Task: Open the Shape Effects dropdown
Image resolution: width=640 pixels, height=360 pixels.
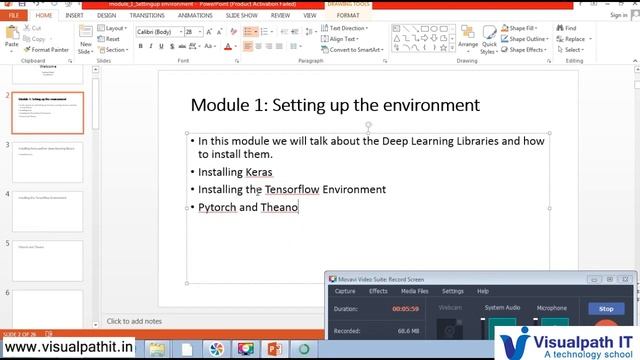Action: pos(524,49)
